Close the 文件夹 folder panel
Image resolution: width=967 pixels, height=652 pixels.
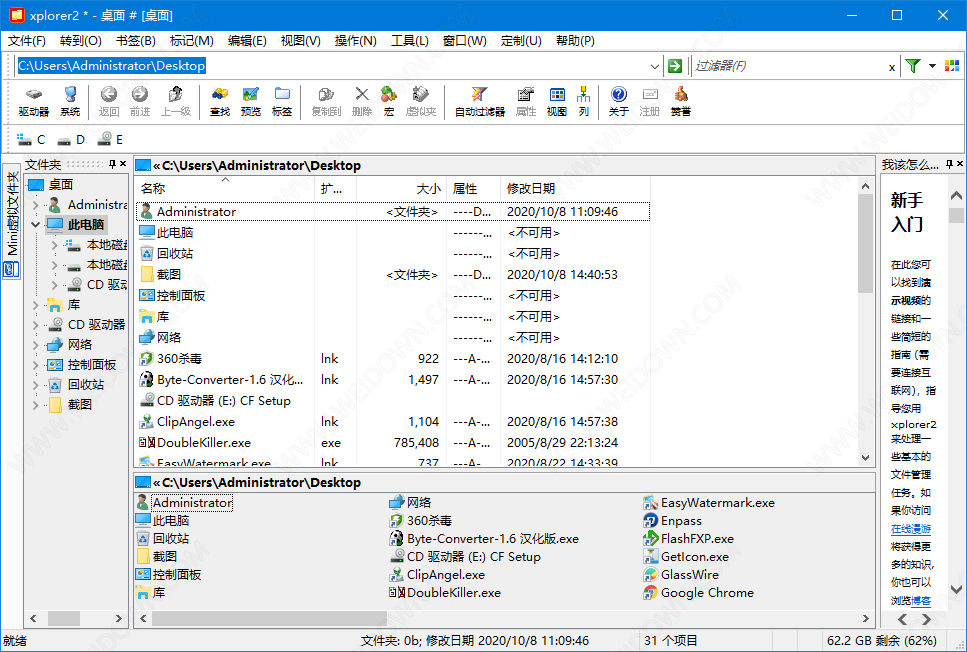[123, 164]
